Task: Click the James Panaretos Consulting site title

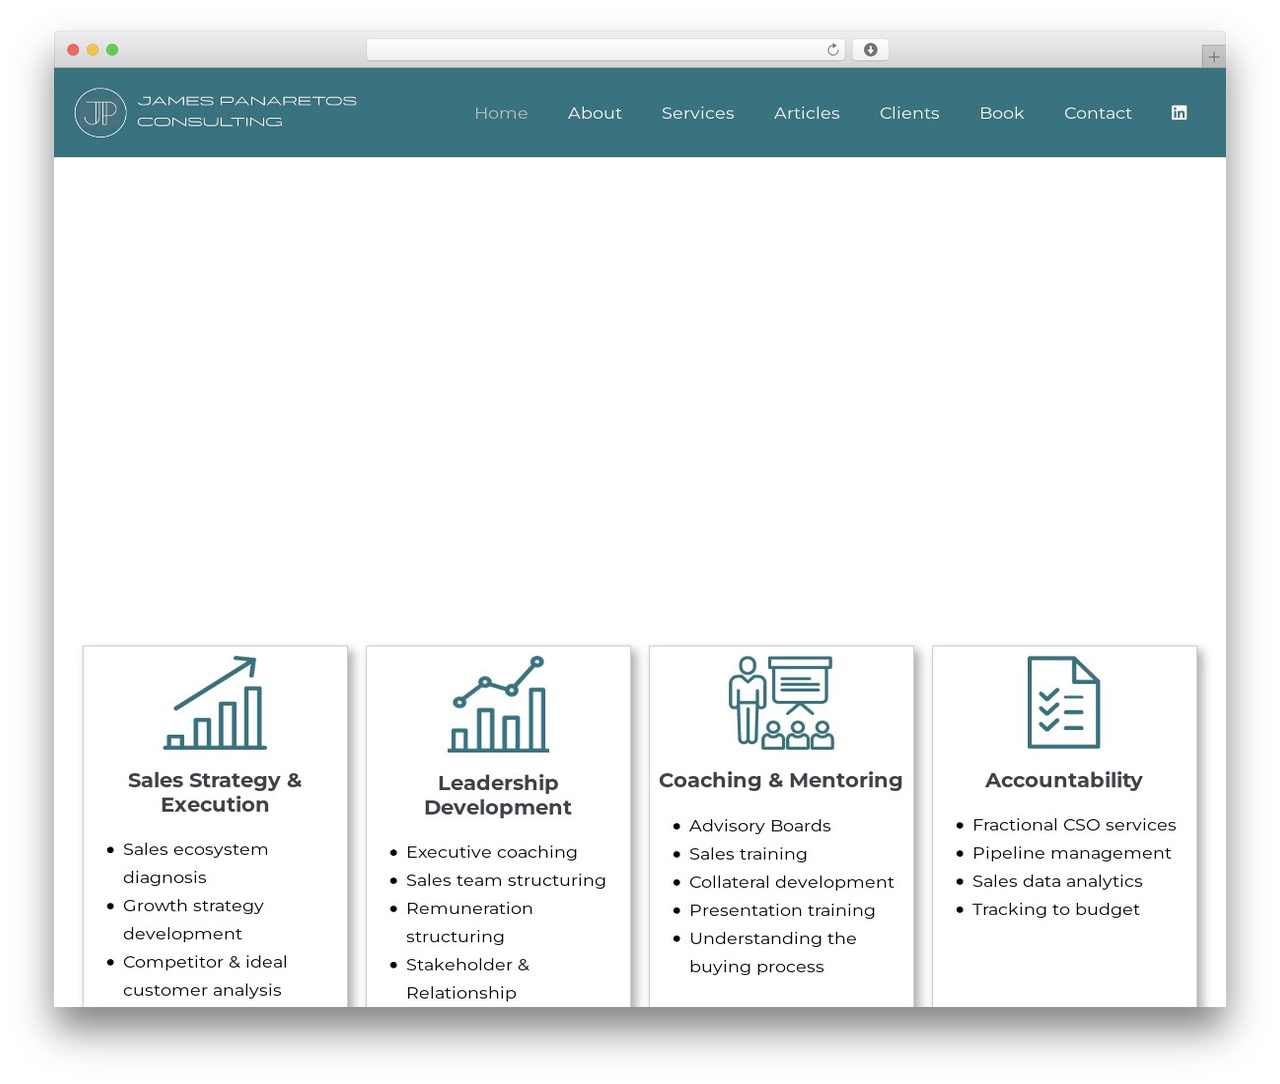Action: tap(247, 111)
